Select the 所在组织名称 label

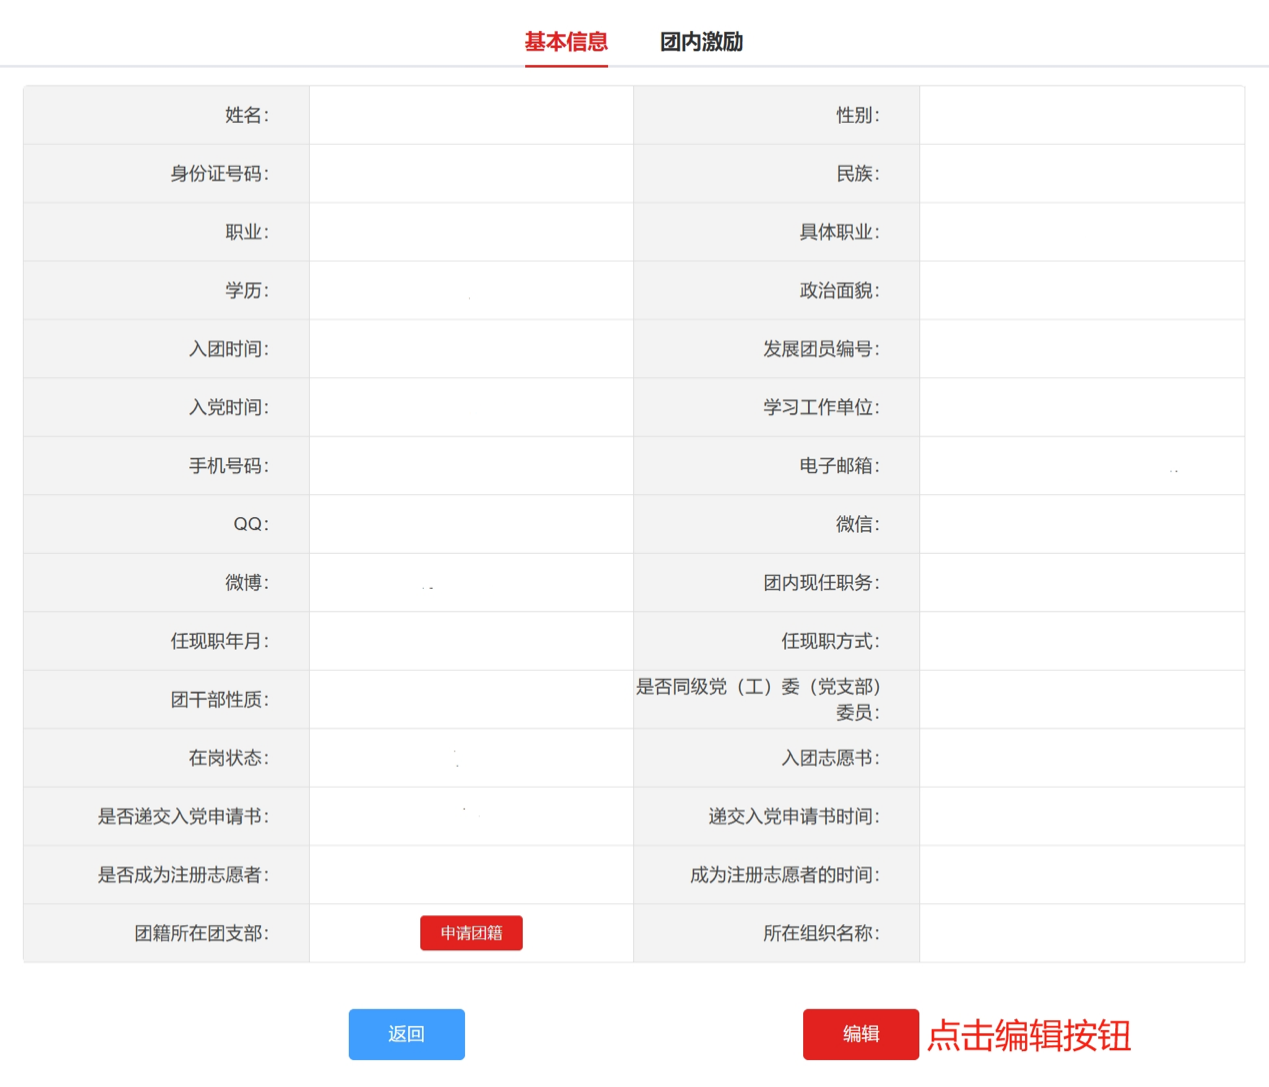821,933
